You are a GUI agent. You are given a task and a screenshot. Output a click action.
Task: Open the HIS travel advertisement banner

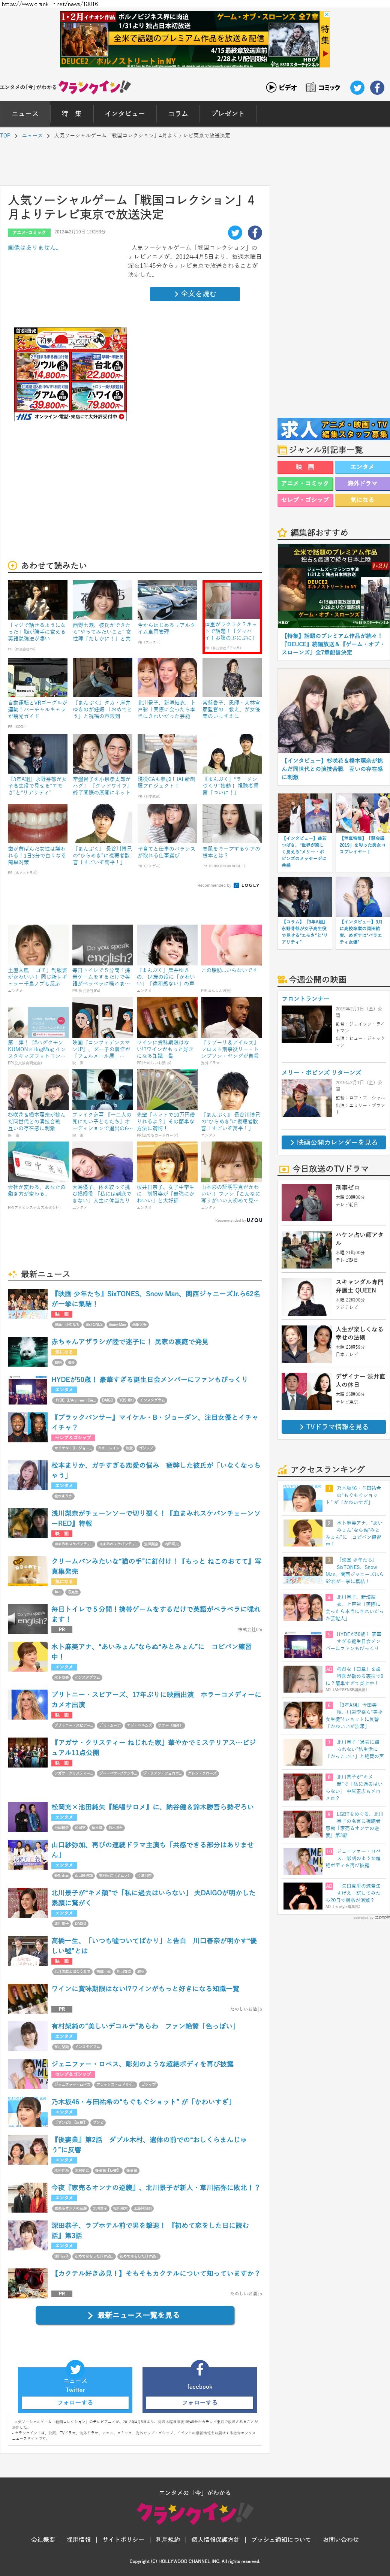pyautogui.click(x=70, y=373)
